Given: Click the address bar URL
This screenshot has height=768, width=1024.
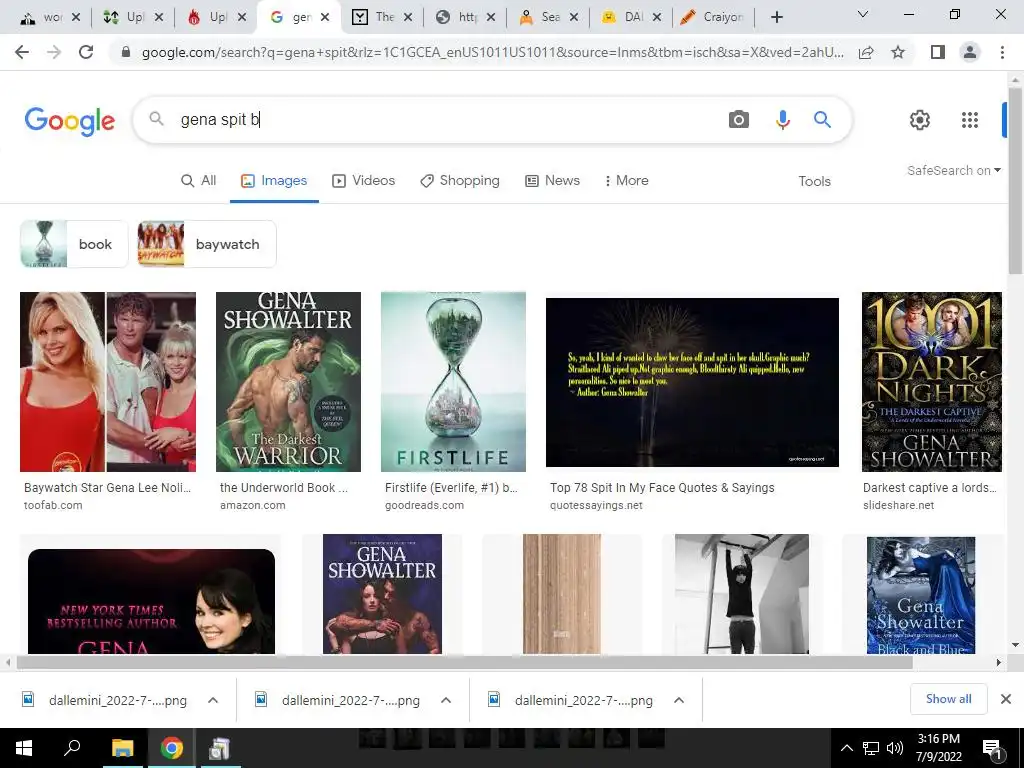Looking at the screenshot, I should pos(492,52).
